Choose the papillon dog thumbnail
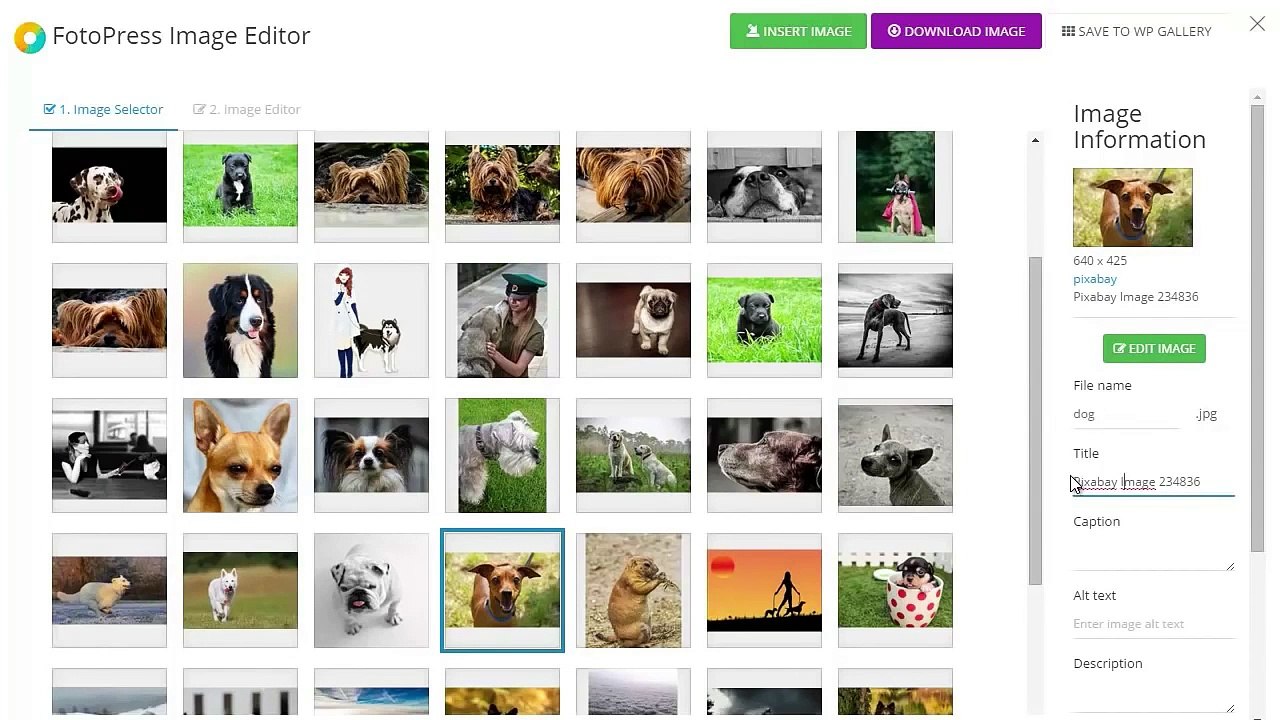This screenshot has width=1280, height=720. (x=371, y=455)
